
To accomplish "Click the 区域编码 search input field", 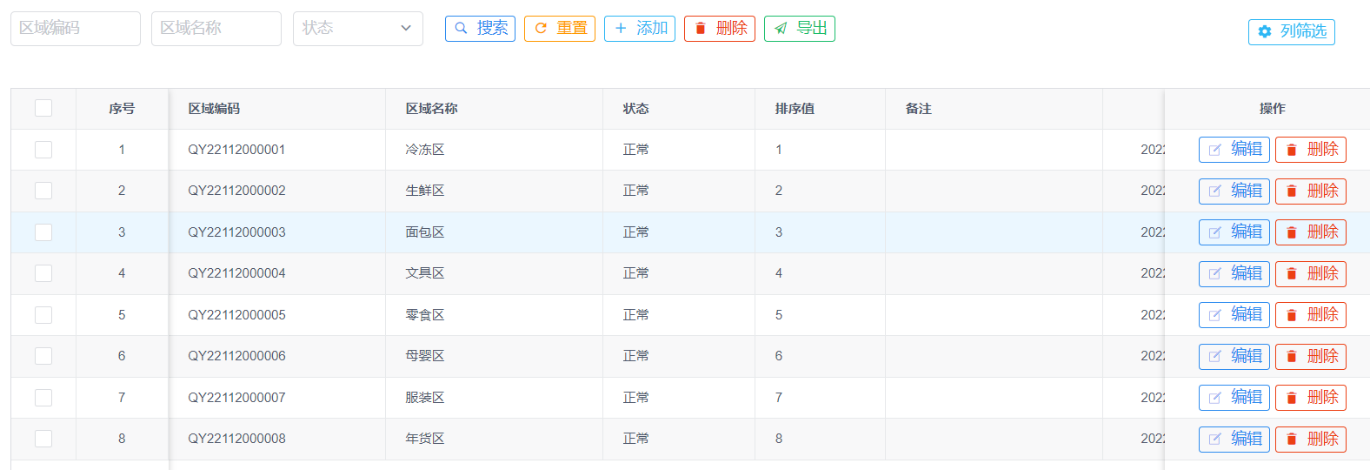I will pos(75,29).
